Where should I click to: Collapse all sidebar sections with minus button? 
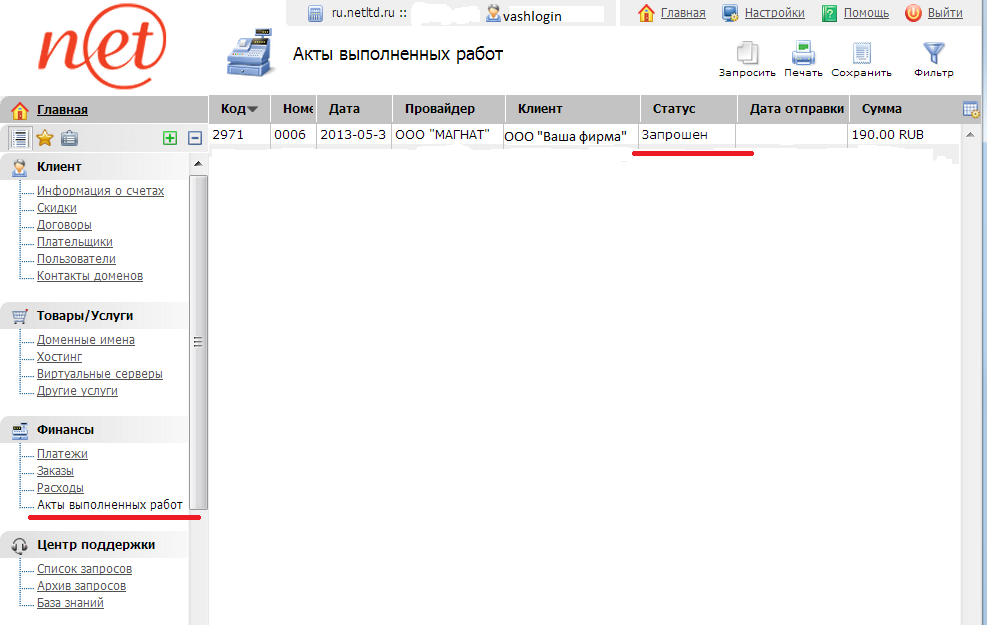point(195,138)
